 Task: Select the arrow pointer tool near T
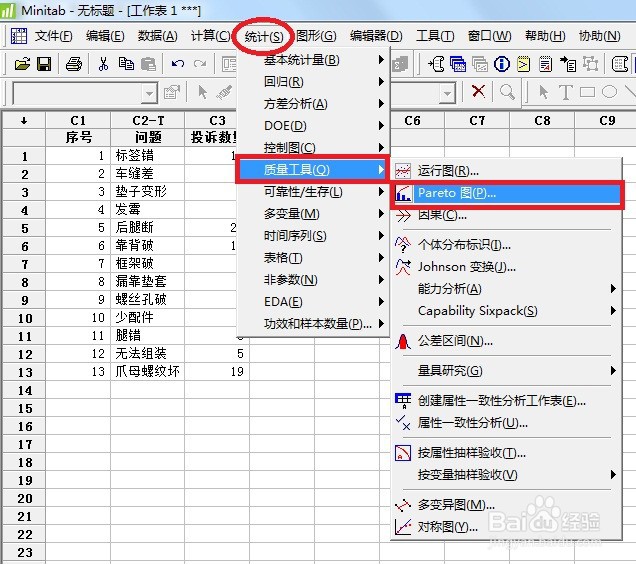pos(544,92)
